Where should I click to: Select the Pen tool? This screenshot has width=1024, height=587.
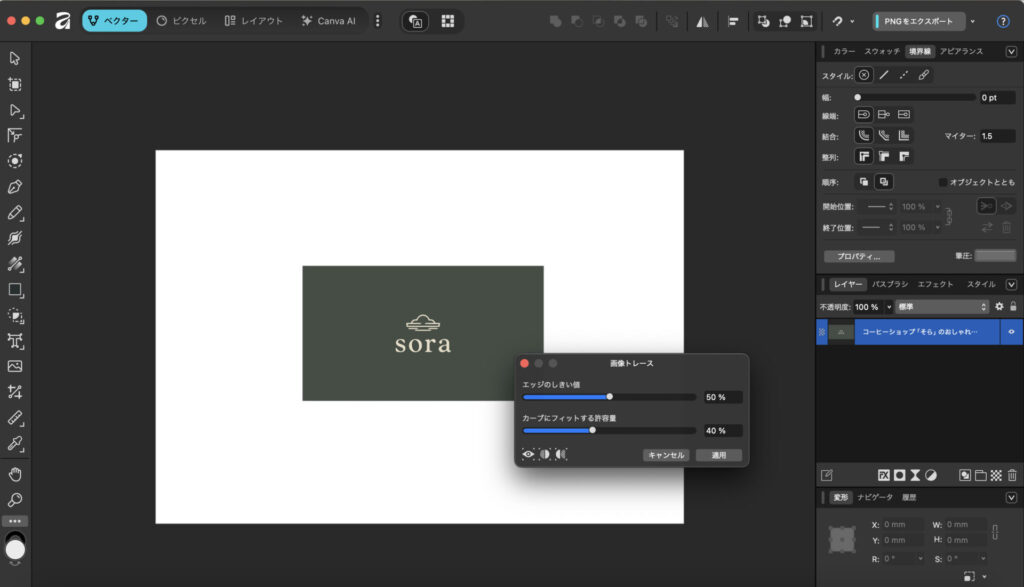(15, 187)
